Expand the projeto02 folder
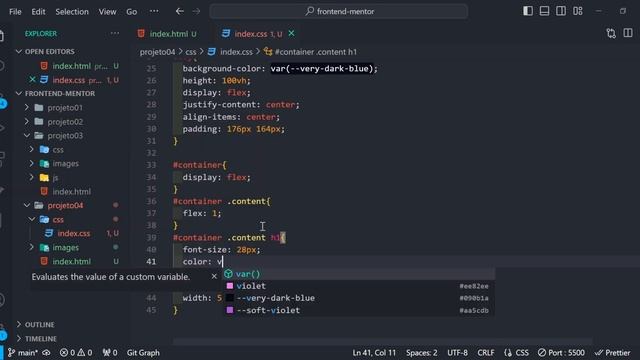 click(x=65, y=122)
